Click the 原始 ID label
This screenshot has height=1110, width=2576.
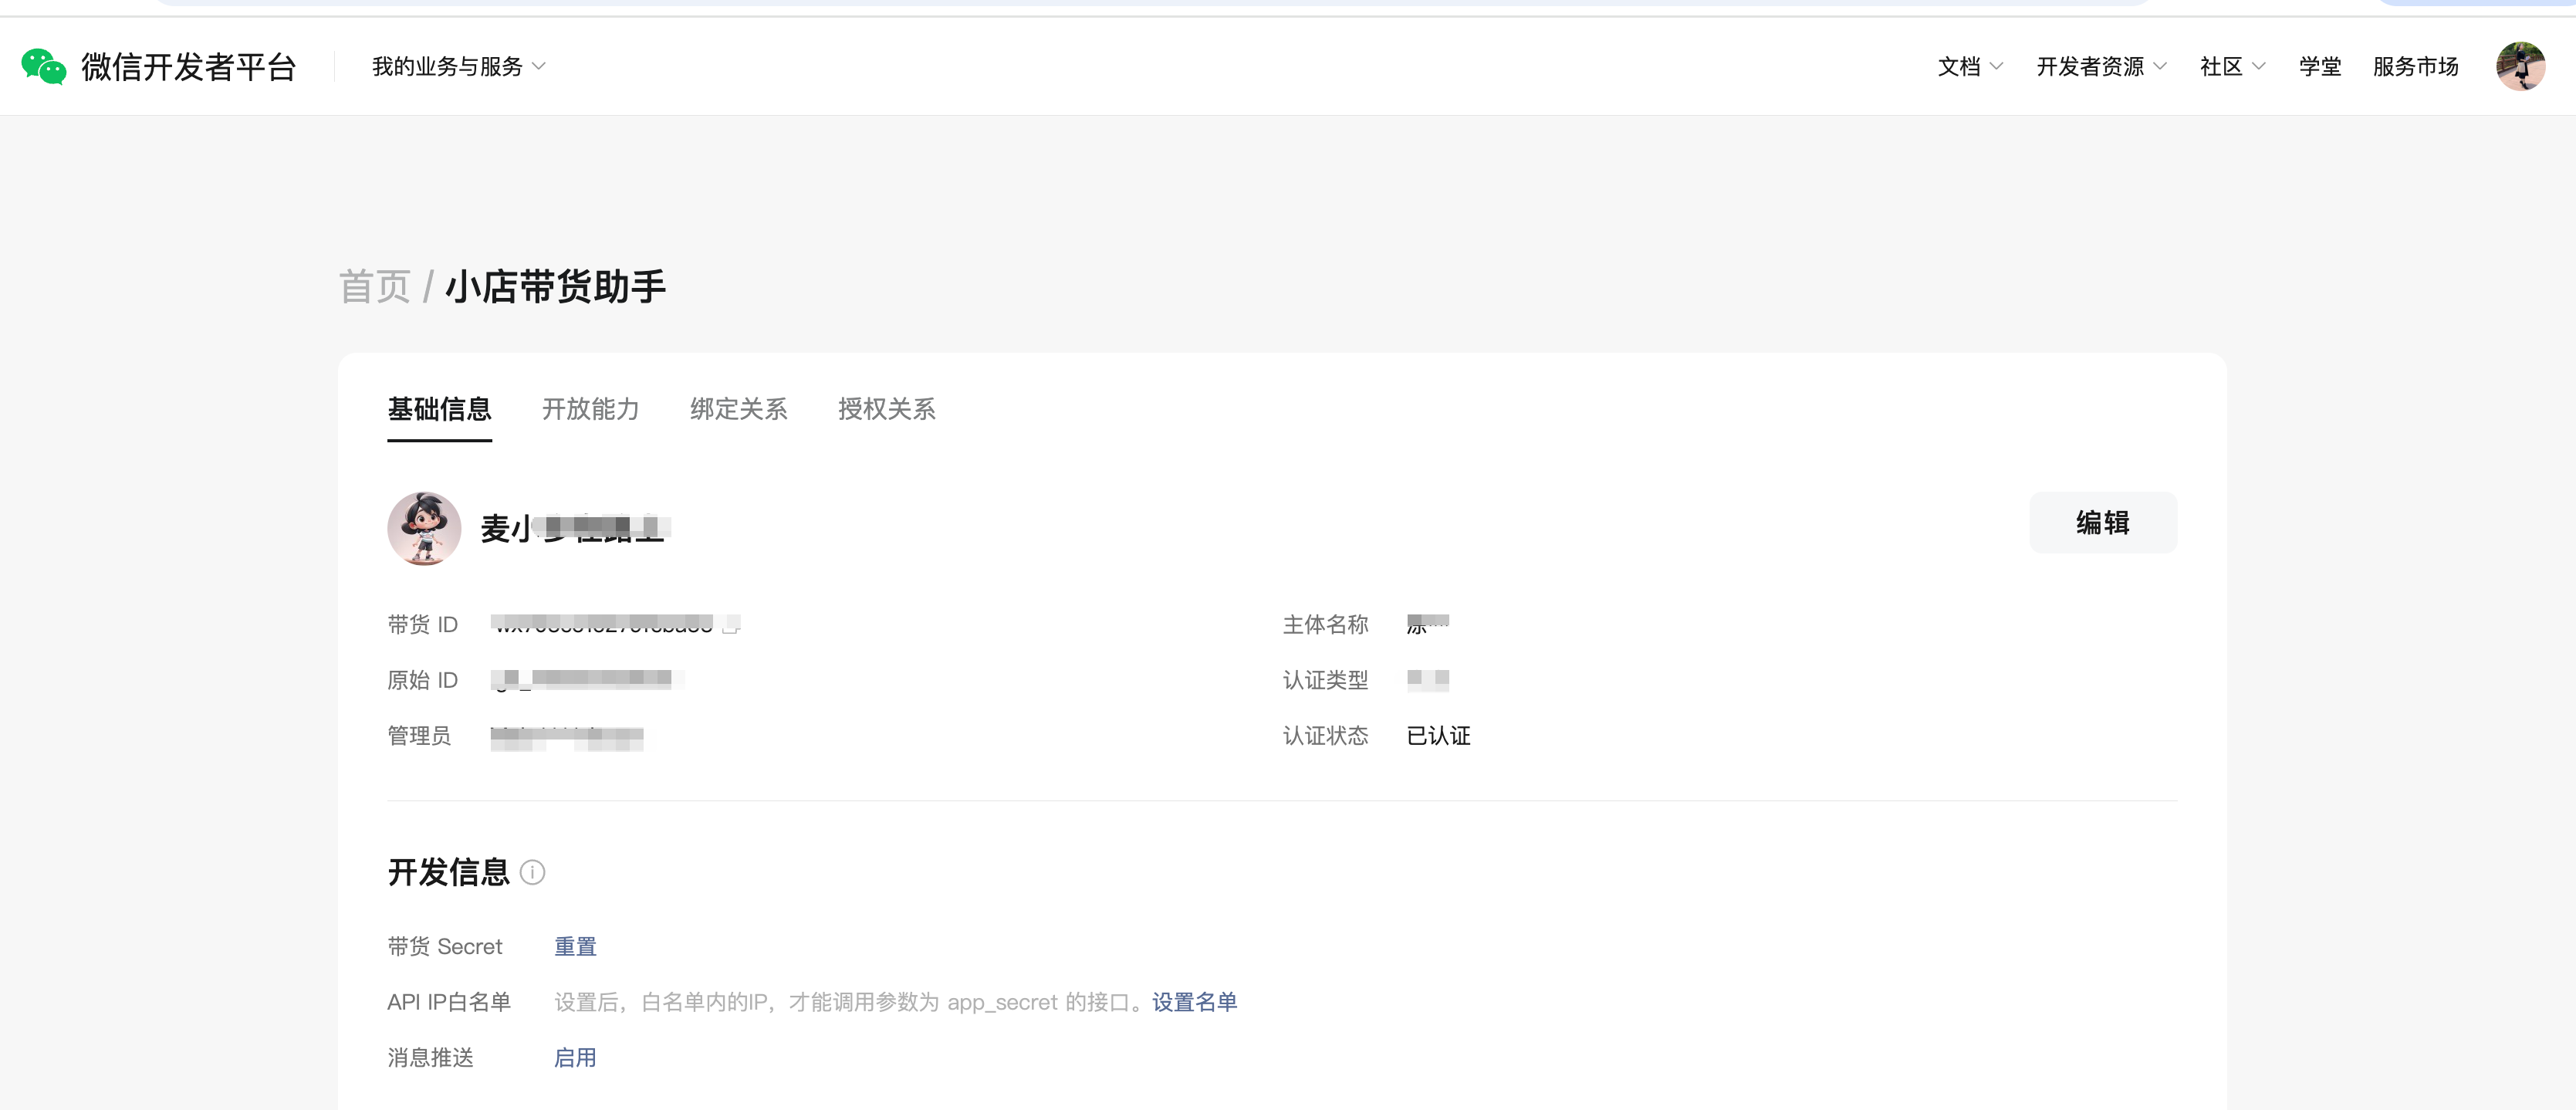coord(422,681)
